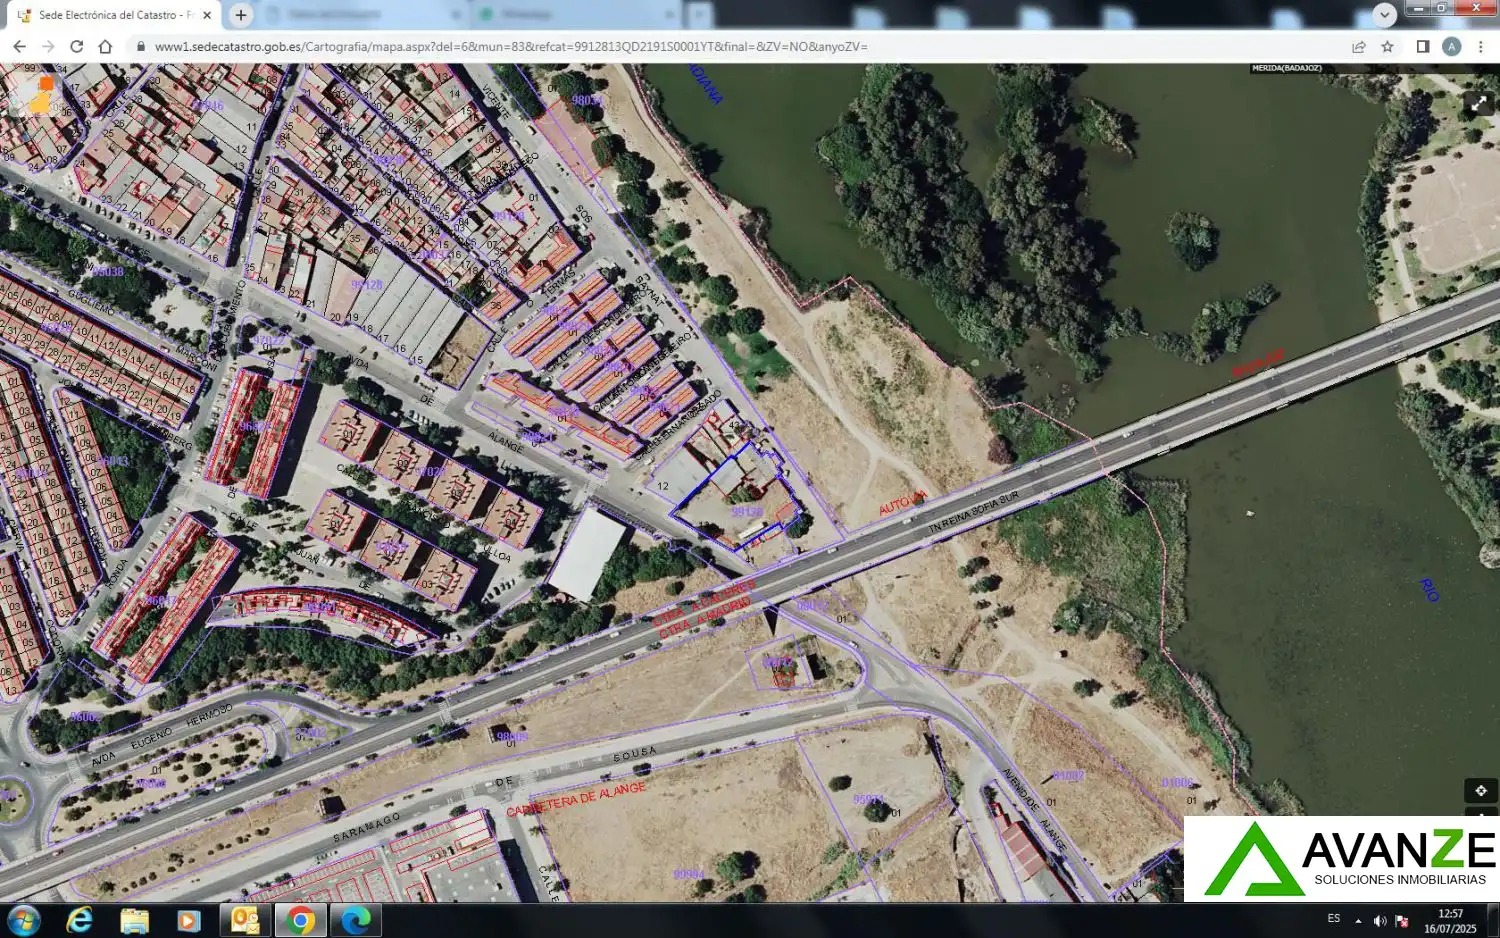Click the sedecatastro URL address bar

click(740, 46)
